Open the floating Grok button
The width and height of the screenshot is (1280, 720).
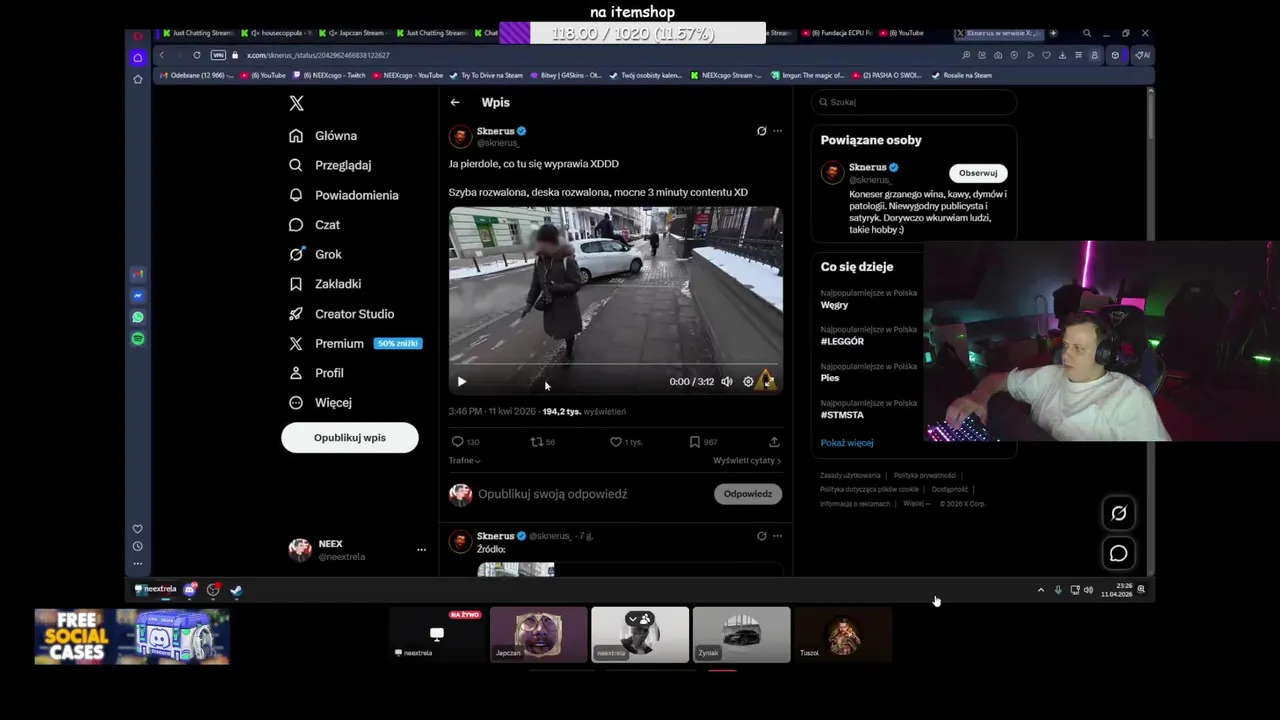(x=1118, y=514)
